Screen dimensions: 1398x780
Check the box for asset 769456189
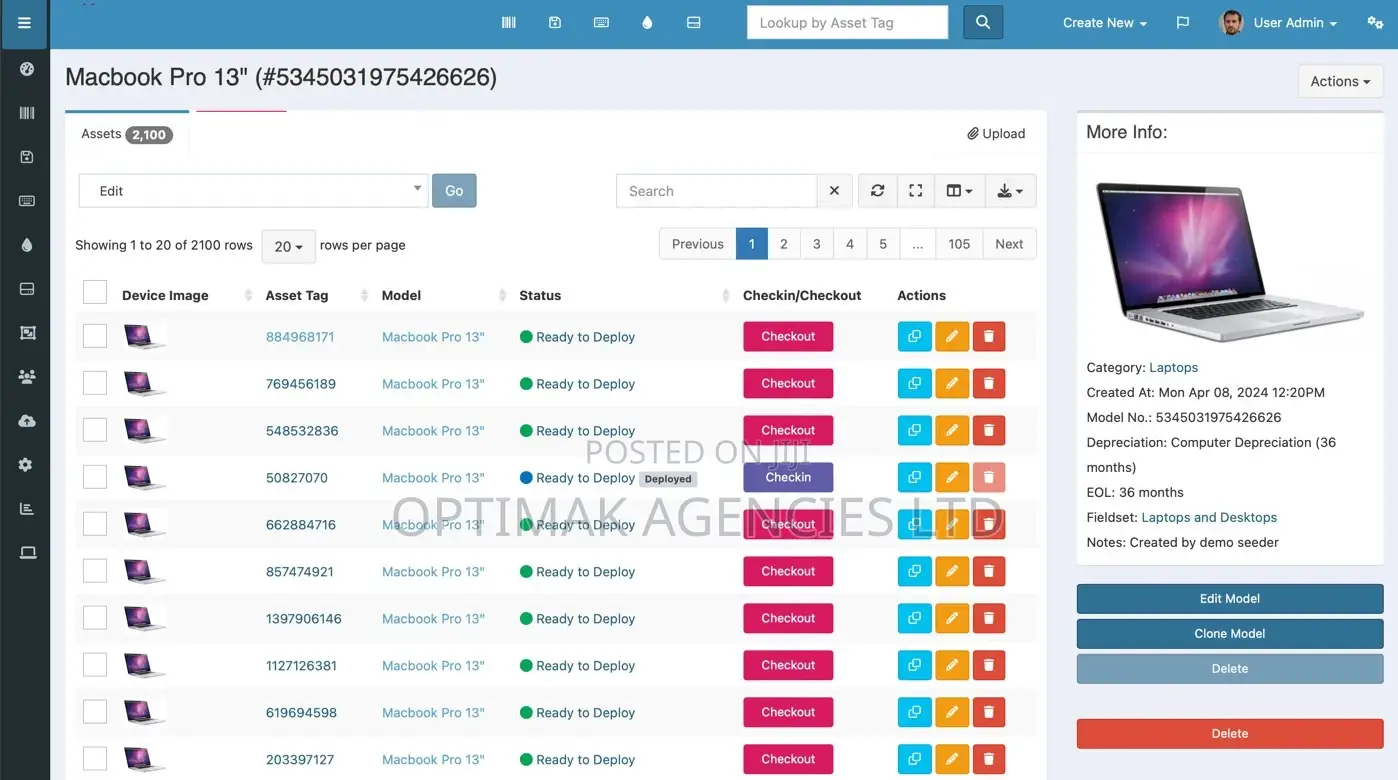95,383
